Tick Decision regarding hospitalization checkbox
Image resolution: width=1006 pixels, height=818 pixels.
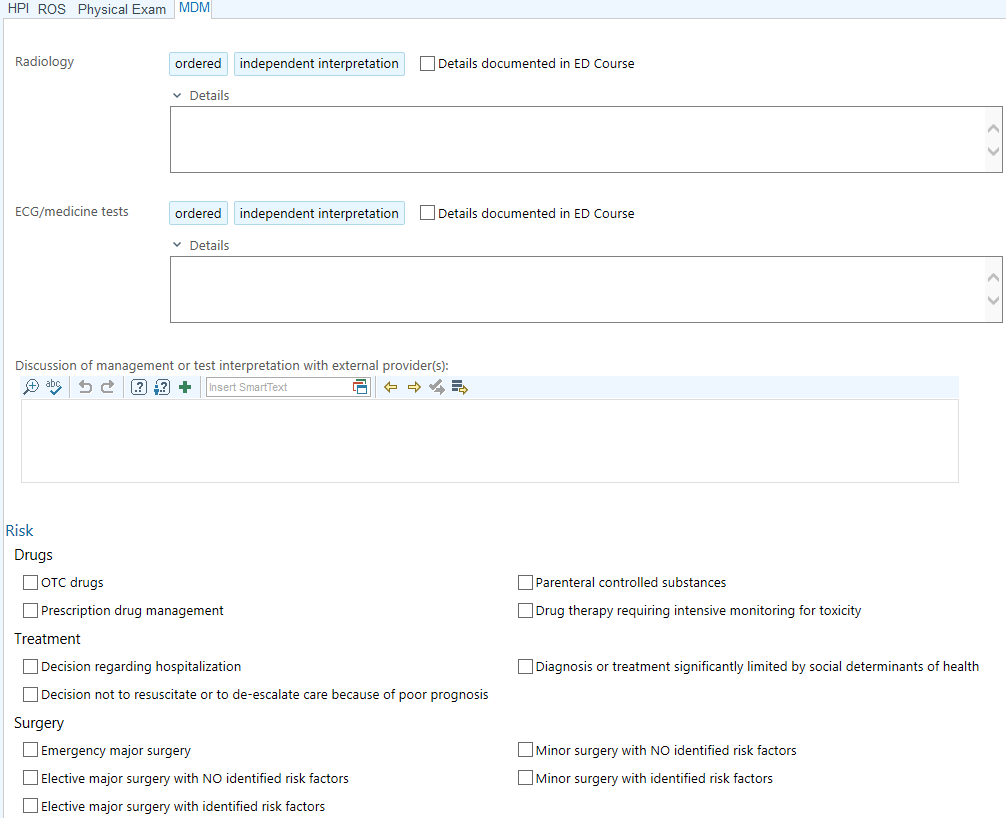point(30,667)
